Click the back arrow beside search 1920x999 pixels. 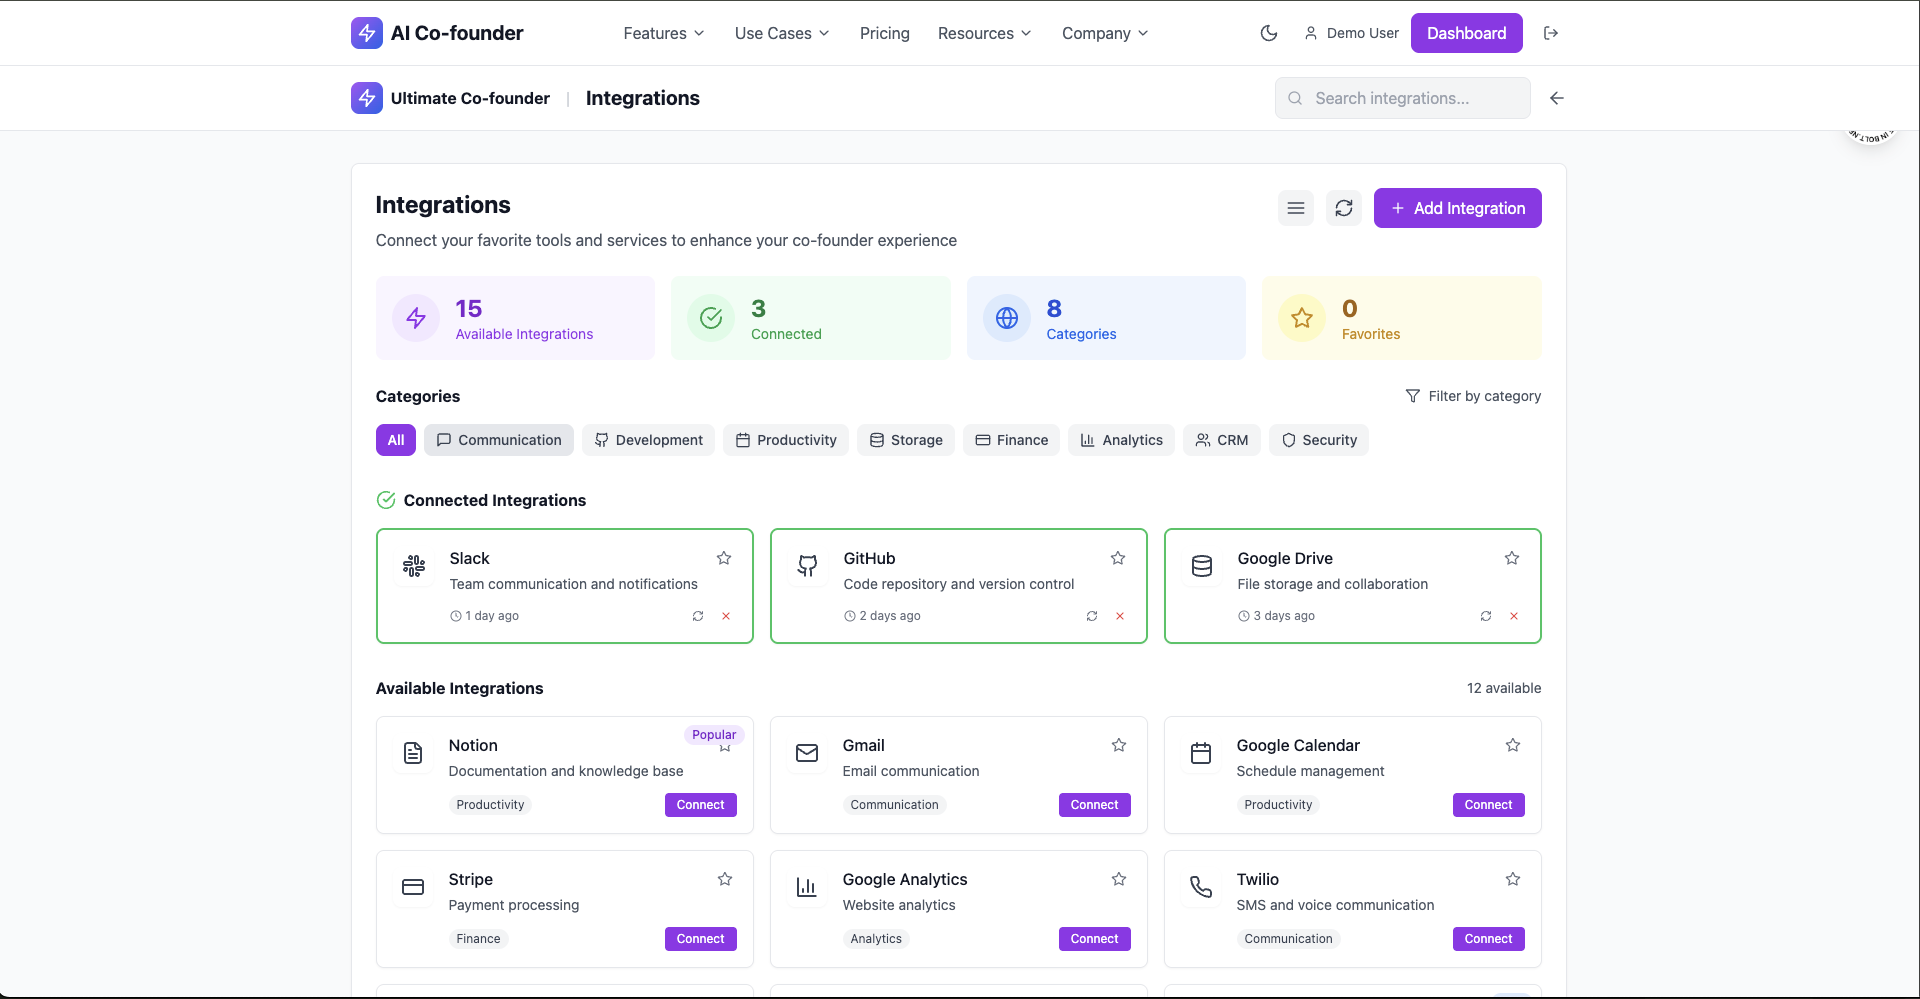(x=1557, y=98)
